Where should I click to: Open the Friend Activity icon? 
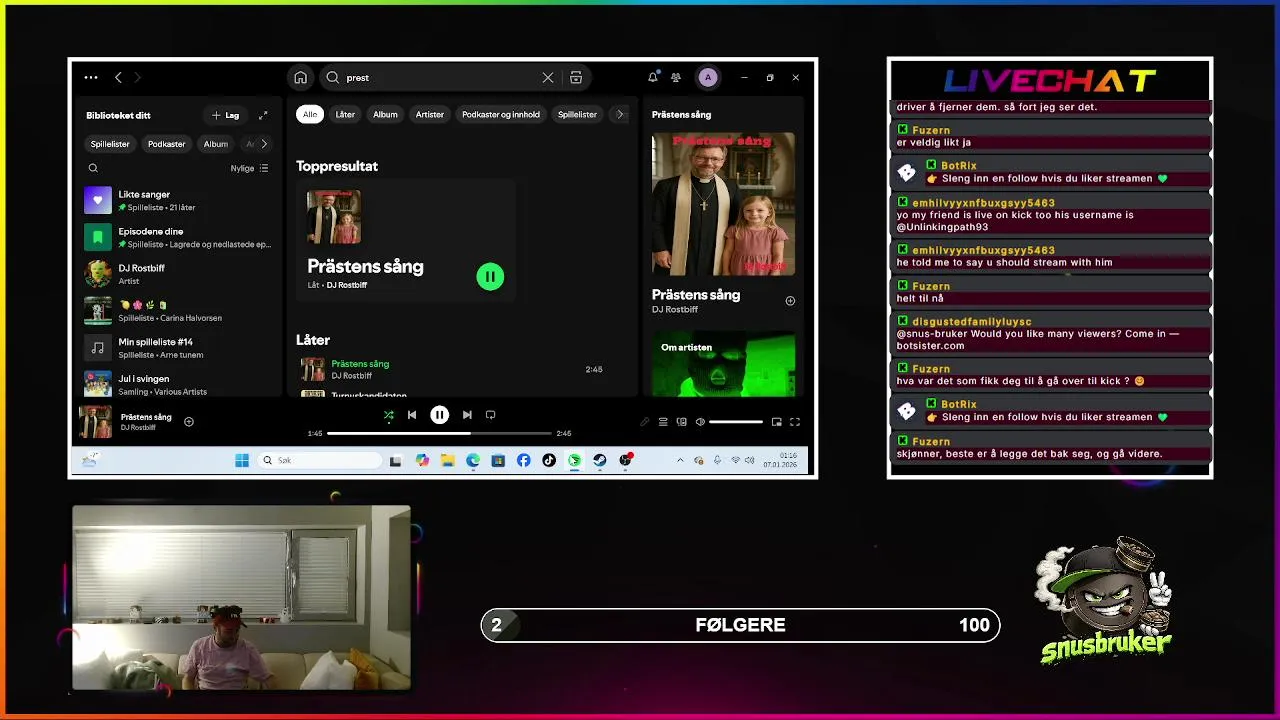[676, 77]
